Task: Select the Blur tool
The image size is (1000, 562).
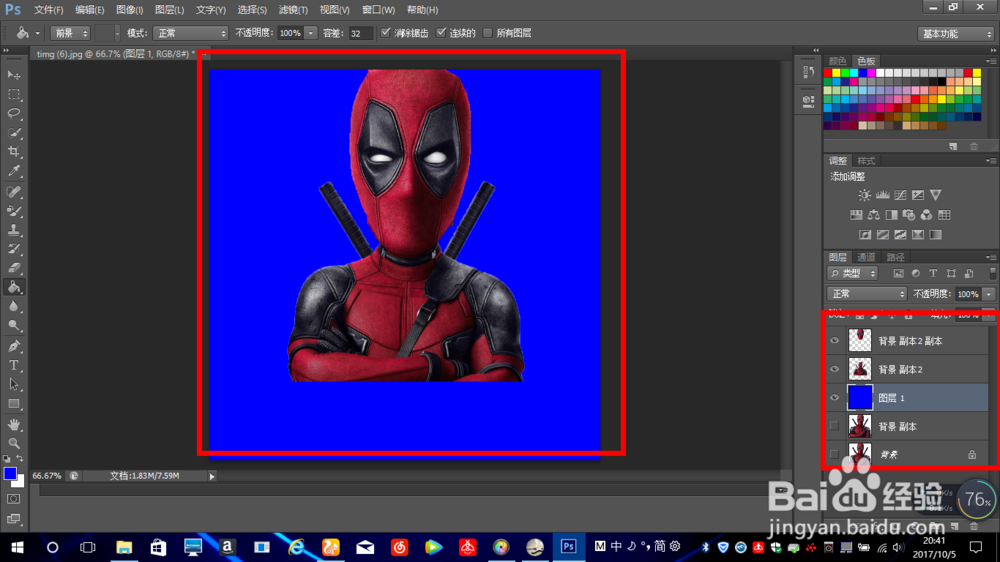Action: point(13,306)
